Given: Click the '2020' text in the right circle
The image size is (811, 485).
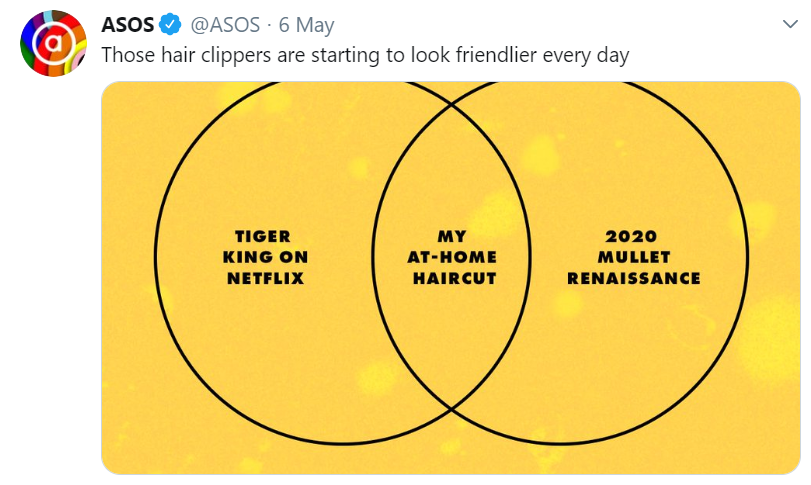Looking at the screenshot, I should [x=632, y=236].
